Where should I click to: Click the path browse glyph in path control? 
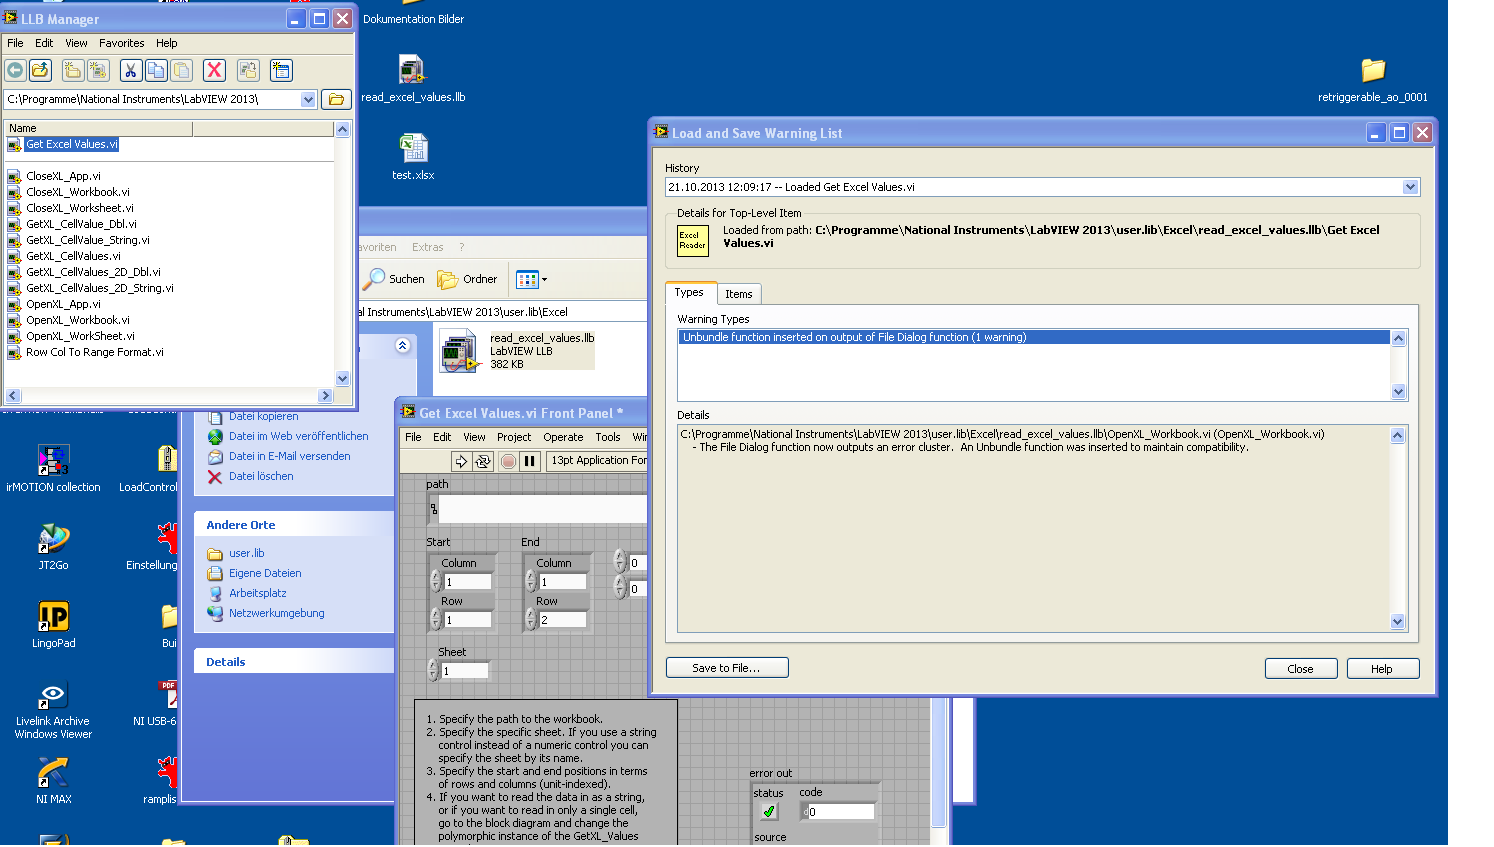[x=433, y=509]
